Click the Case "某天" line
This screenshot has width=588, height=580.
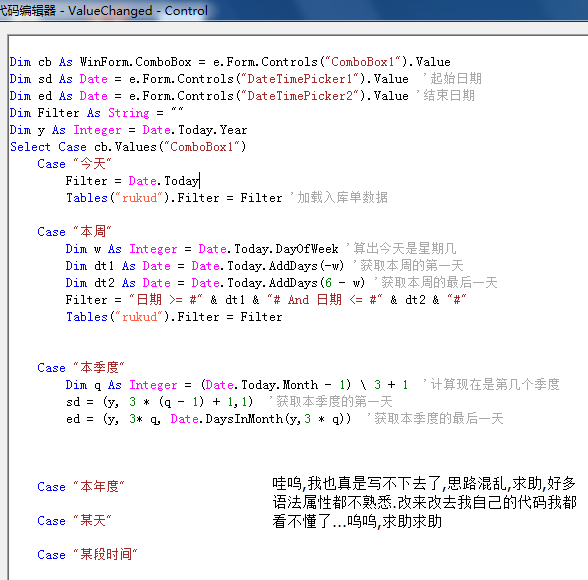coord(74,521)
